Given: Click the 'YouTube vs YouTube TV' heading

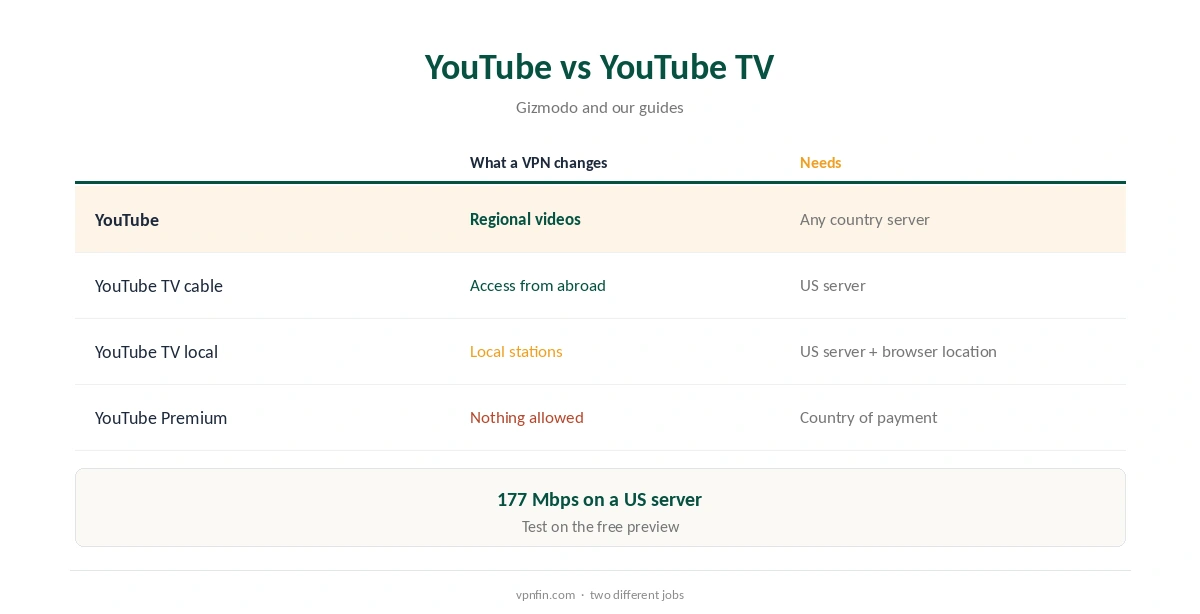Looking at the screenshot, I should [x=599, y=67].
